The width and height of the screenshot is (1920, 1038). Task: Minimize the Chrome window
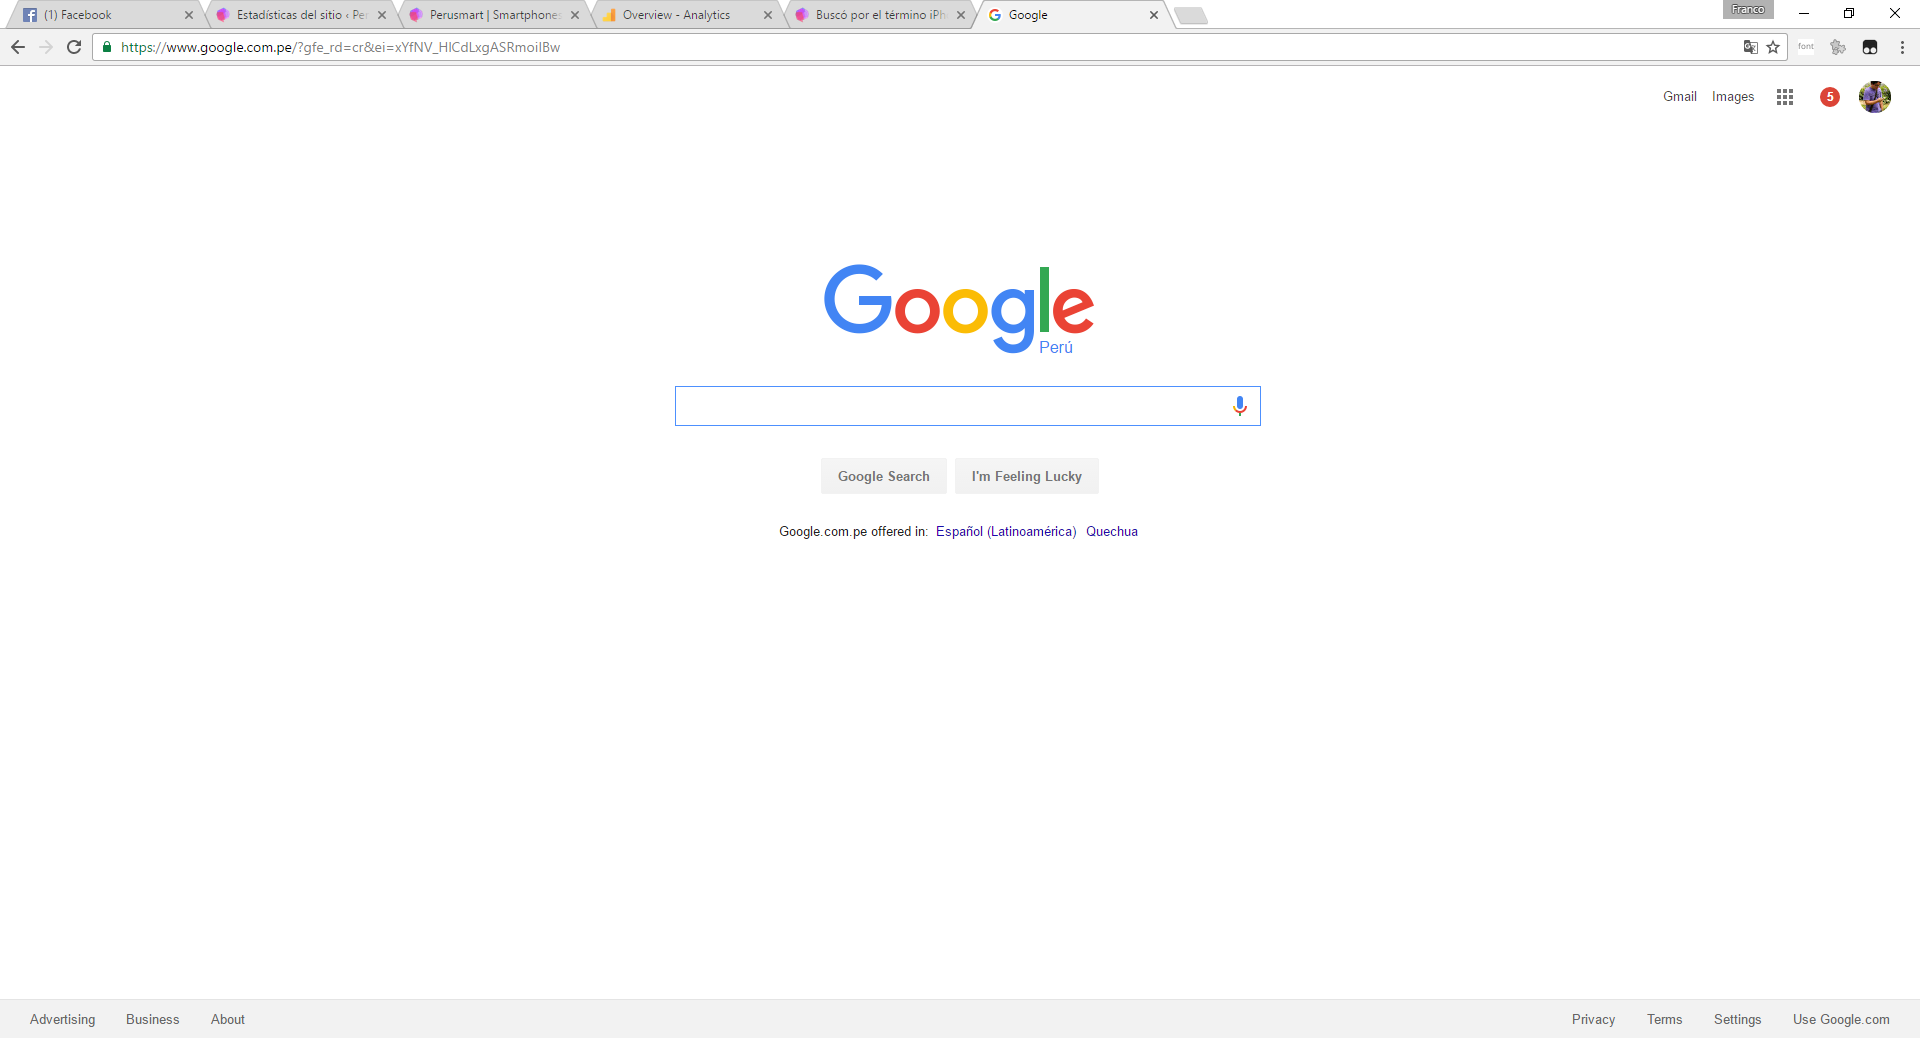tap(1804, 13)
